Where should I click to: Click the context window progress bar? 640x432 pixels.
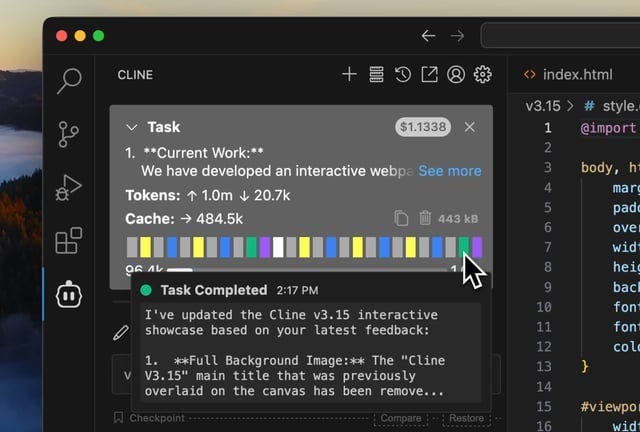[x=306, y=270]
